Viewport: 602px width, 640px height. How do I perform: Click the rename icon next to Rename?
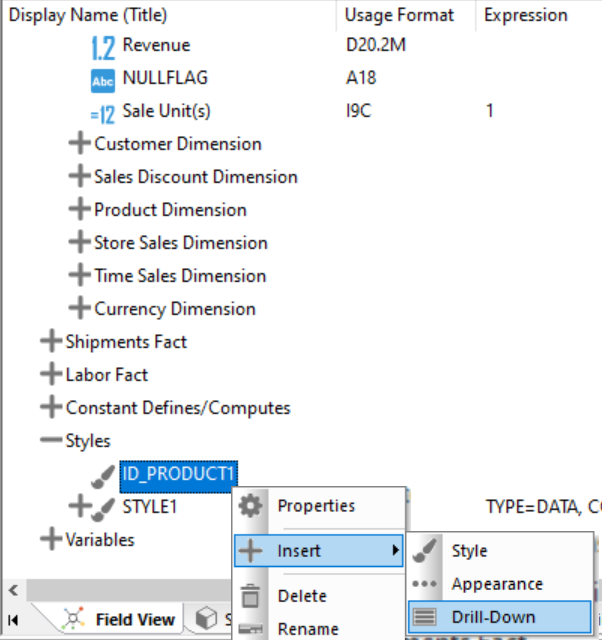coord(250,629)
